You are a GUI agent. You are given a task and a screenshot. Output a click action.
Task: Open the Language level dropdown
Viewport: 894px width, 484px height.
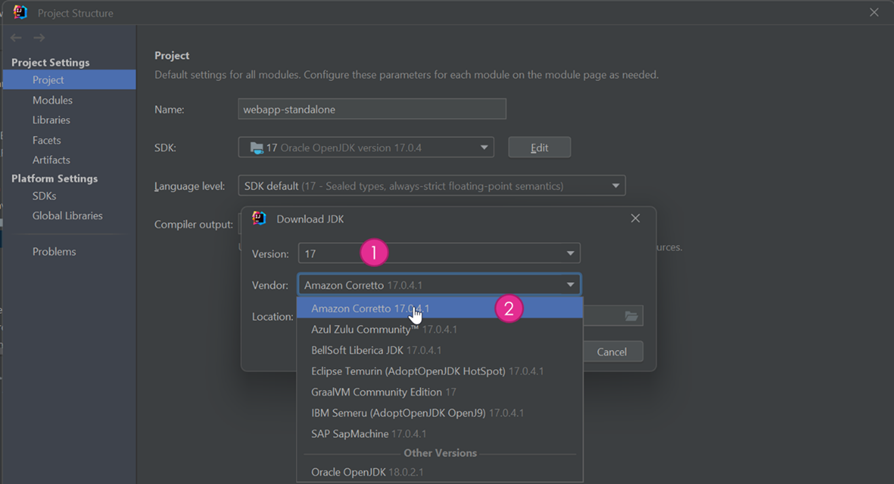point(432,186)
